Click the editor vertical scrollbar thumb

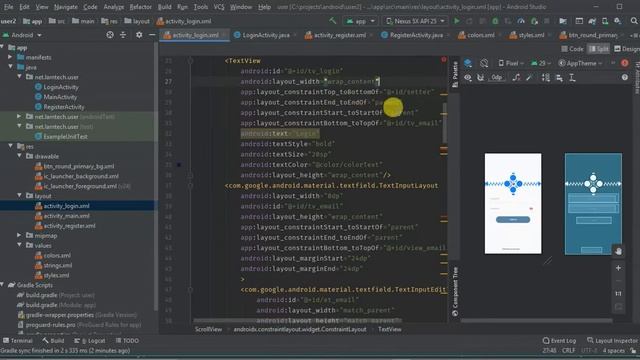(444, 122)
